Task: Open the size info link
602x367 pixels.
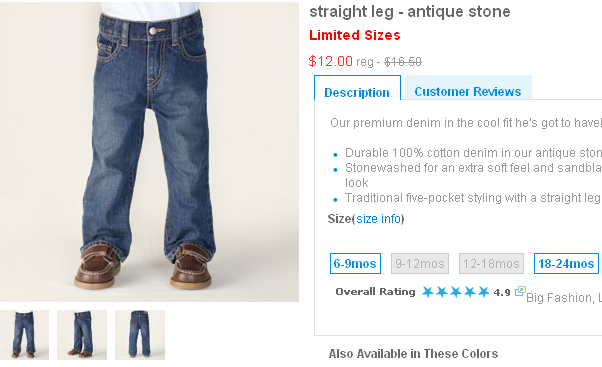Action: click(378, 219)
